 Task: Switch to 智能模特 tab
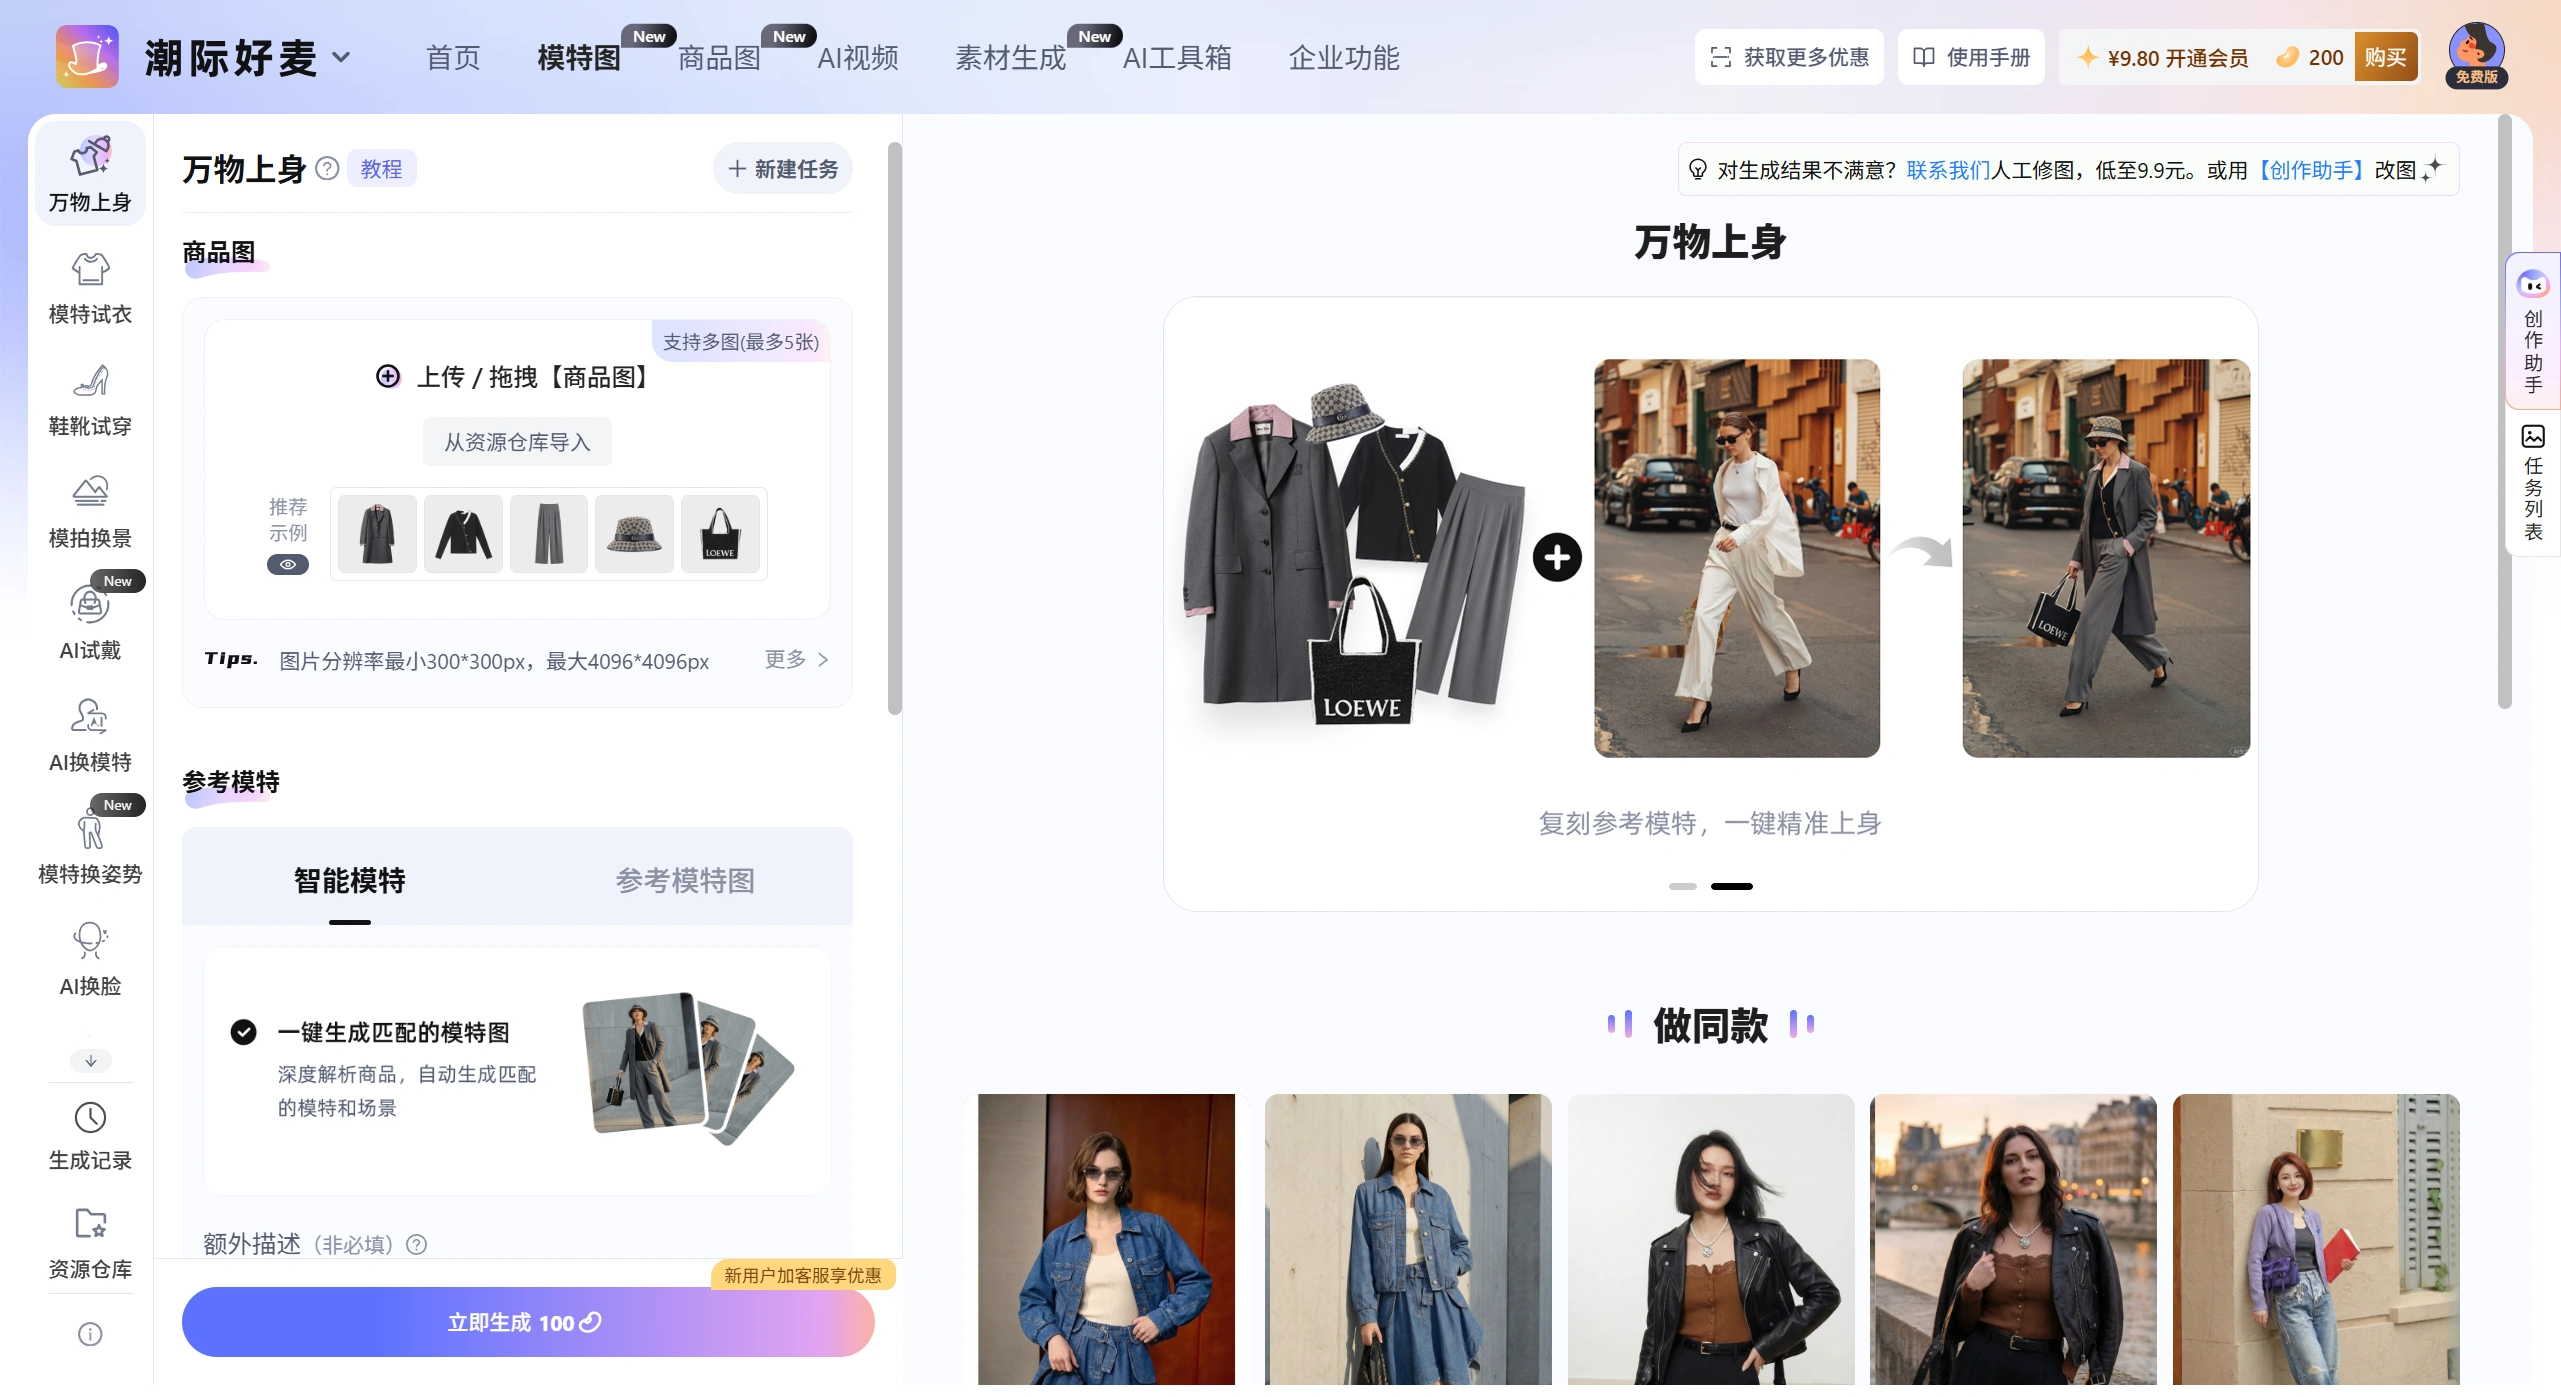(349, 880)
